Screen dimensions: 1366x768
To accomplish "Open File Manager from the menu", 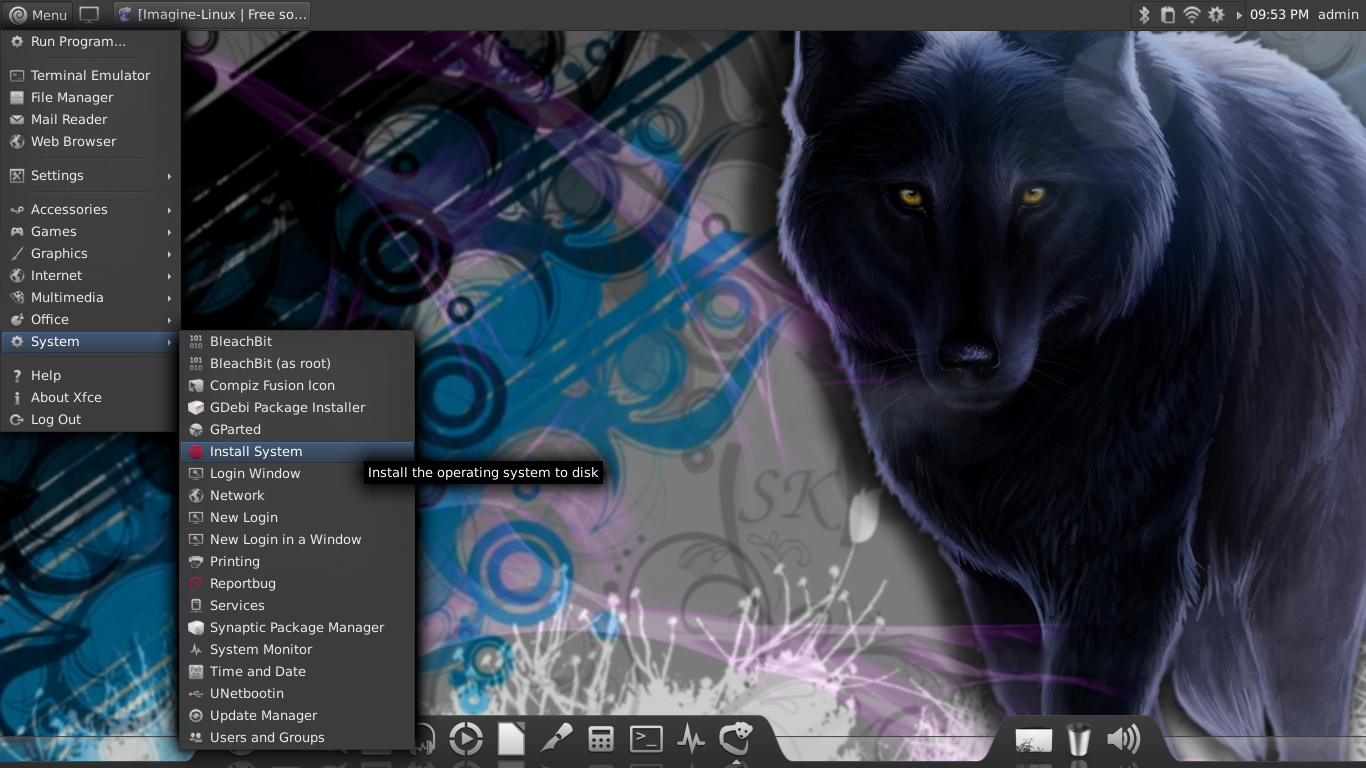I will coord(90,97).
